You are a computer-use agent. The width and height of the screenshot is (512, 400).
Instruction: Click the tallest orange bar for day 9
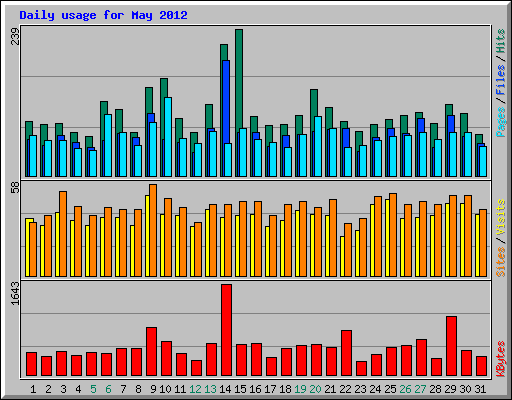point(153,230)
